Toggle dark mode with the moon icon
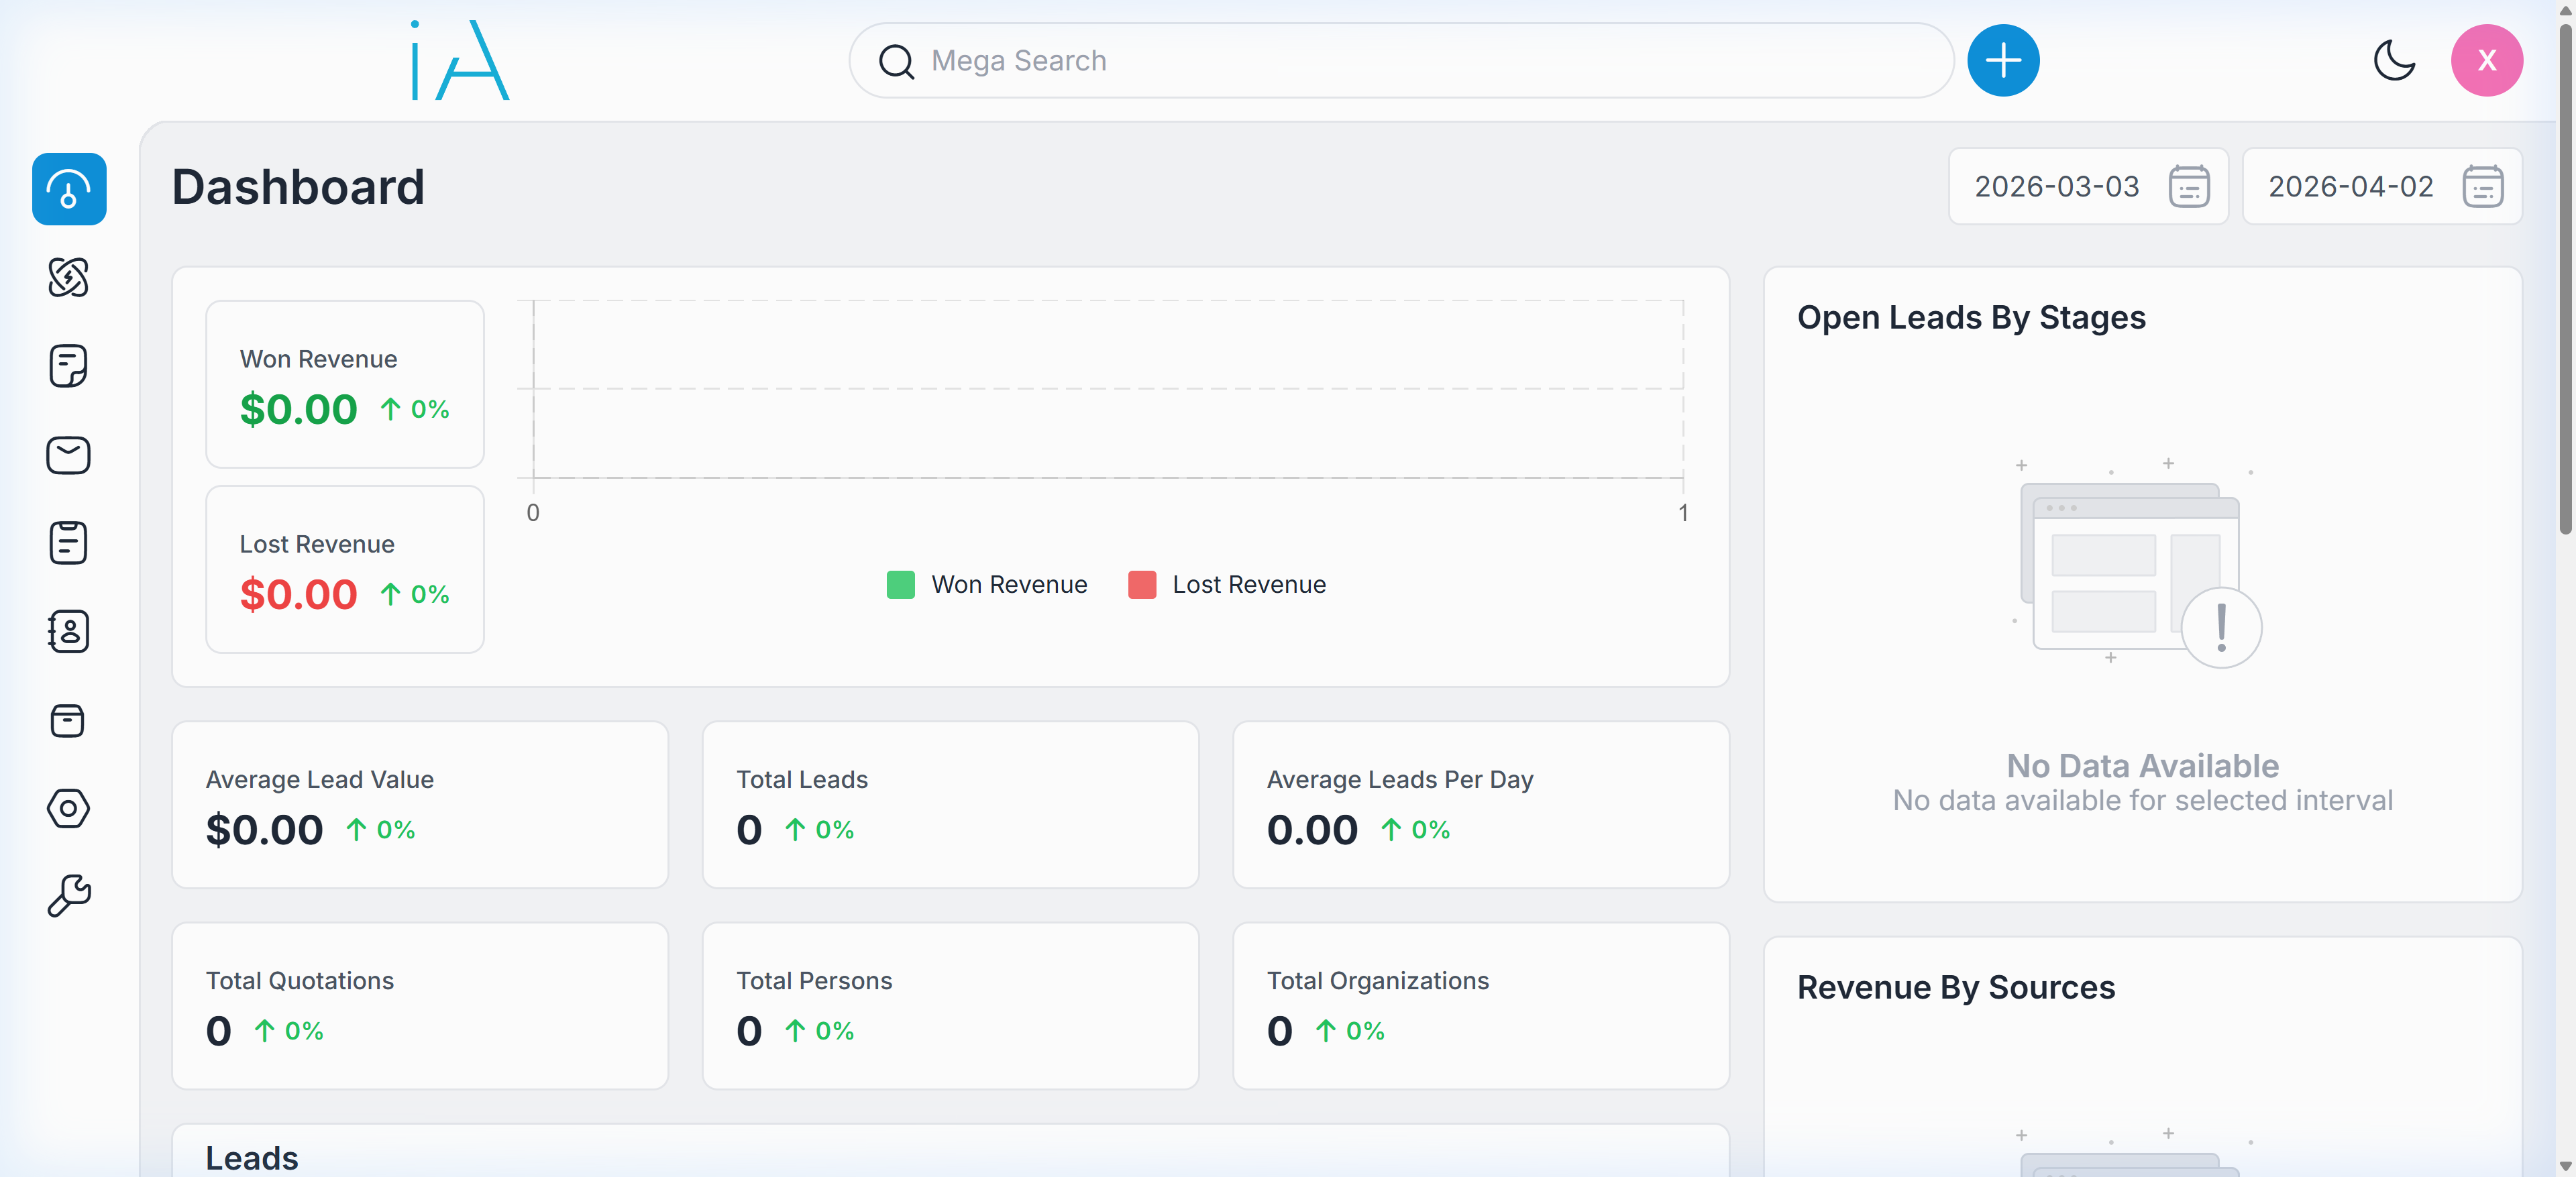 click(2394, 60)
